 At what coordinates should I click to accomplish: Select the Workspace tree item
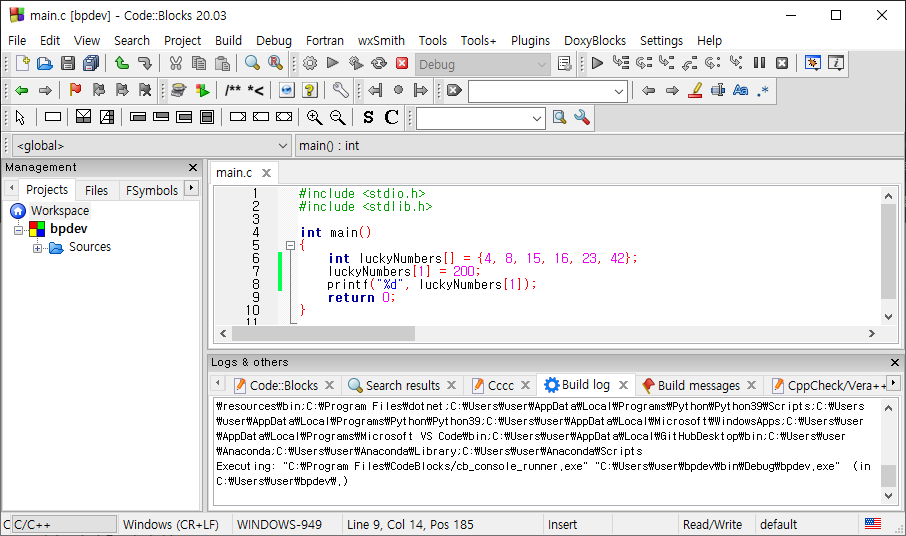pyautogui.click(x=60, y=211)
